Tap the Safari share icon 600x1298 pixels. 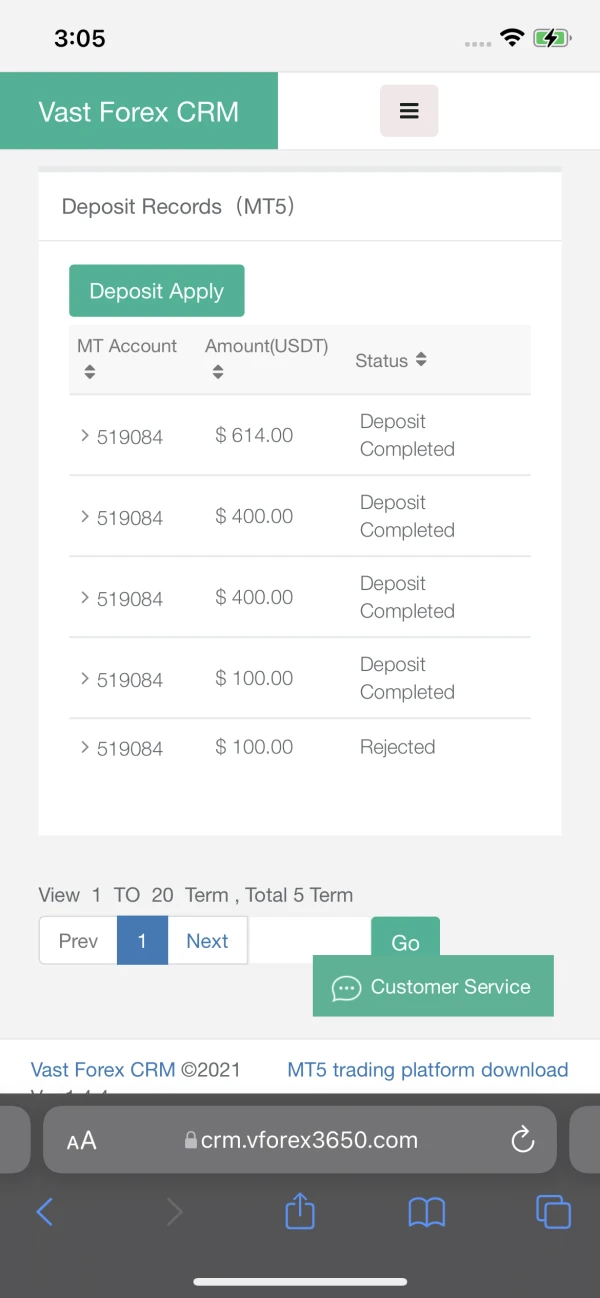pos(300,1212)
